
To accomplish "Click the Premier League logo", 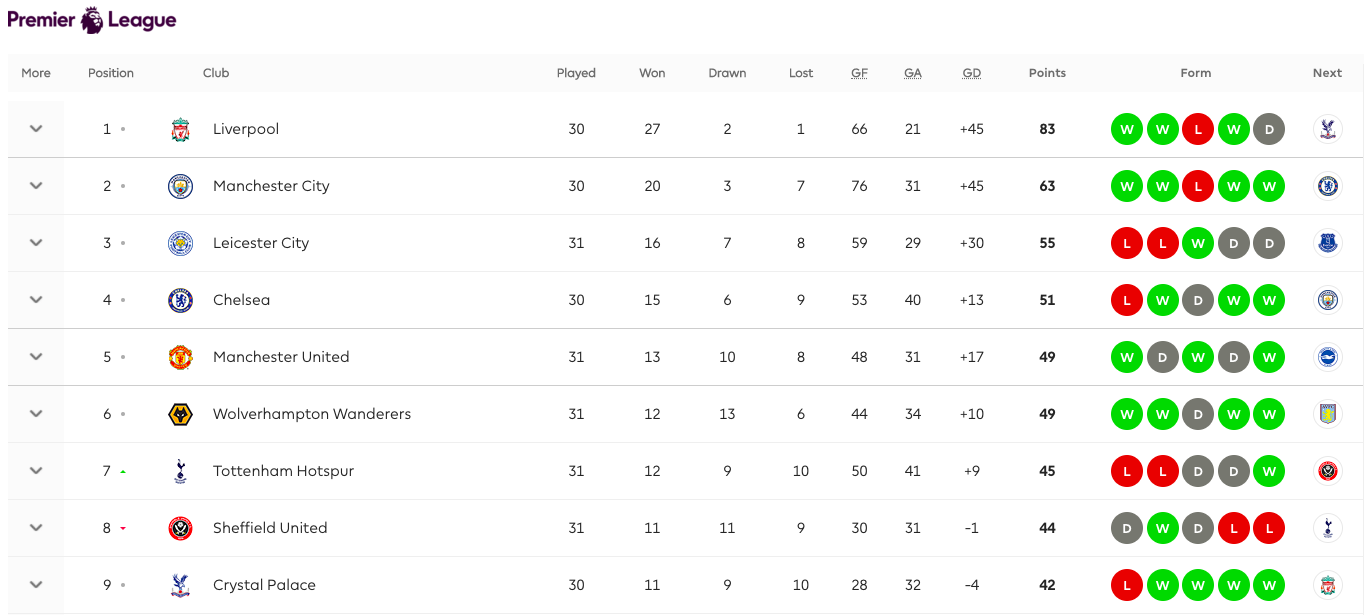I will pyautogui.click(x=92, y=20).
